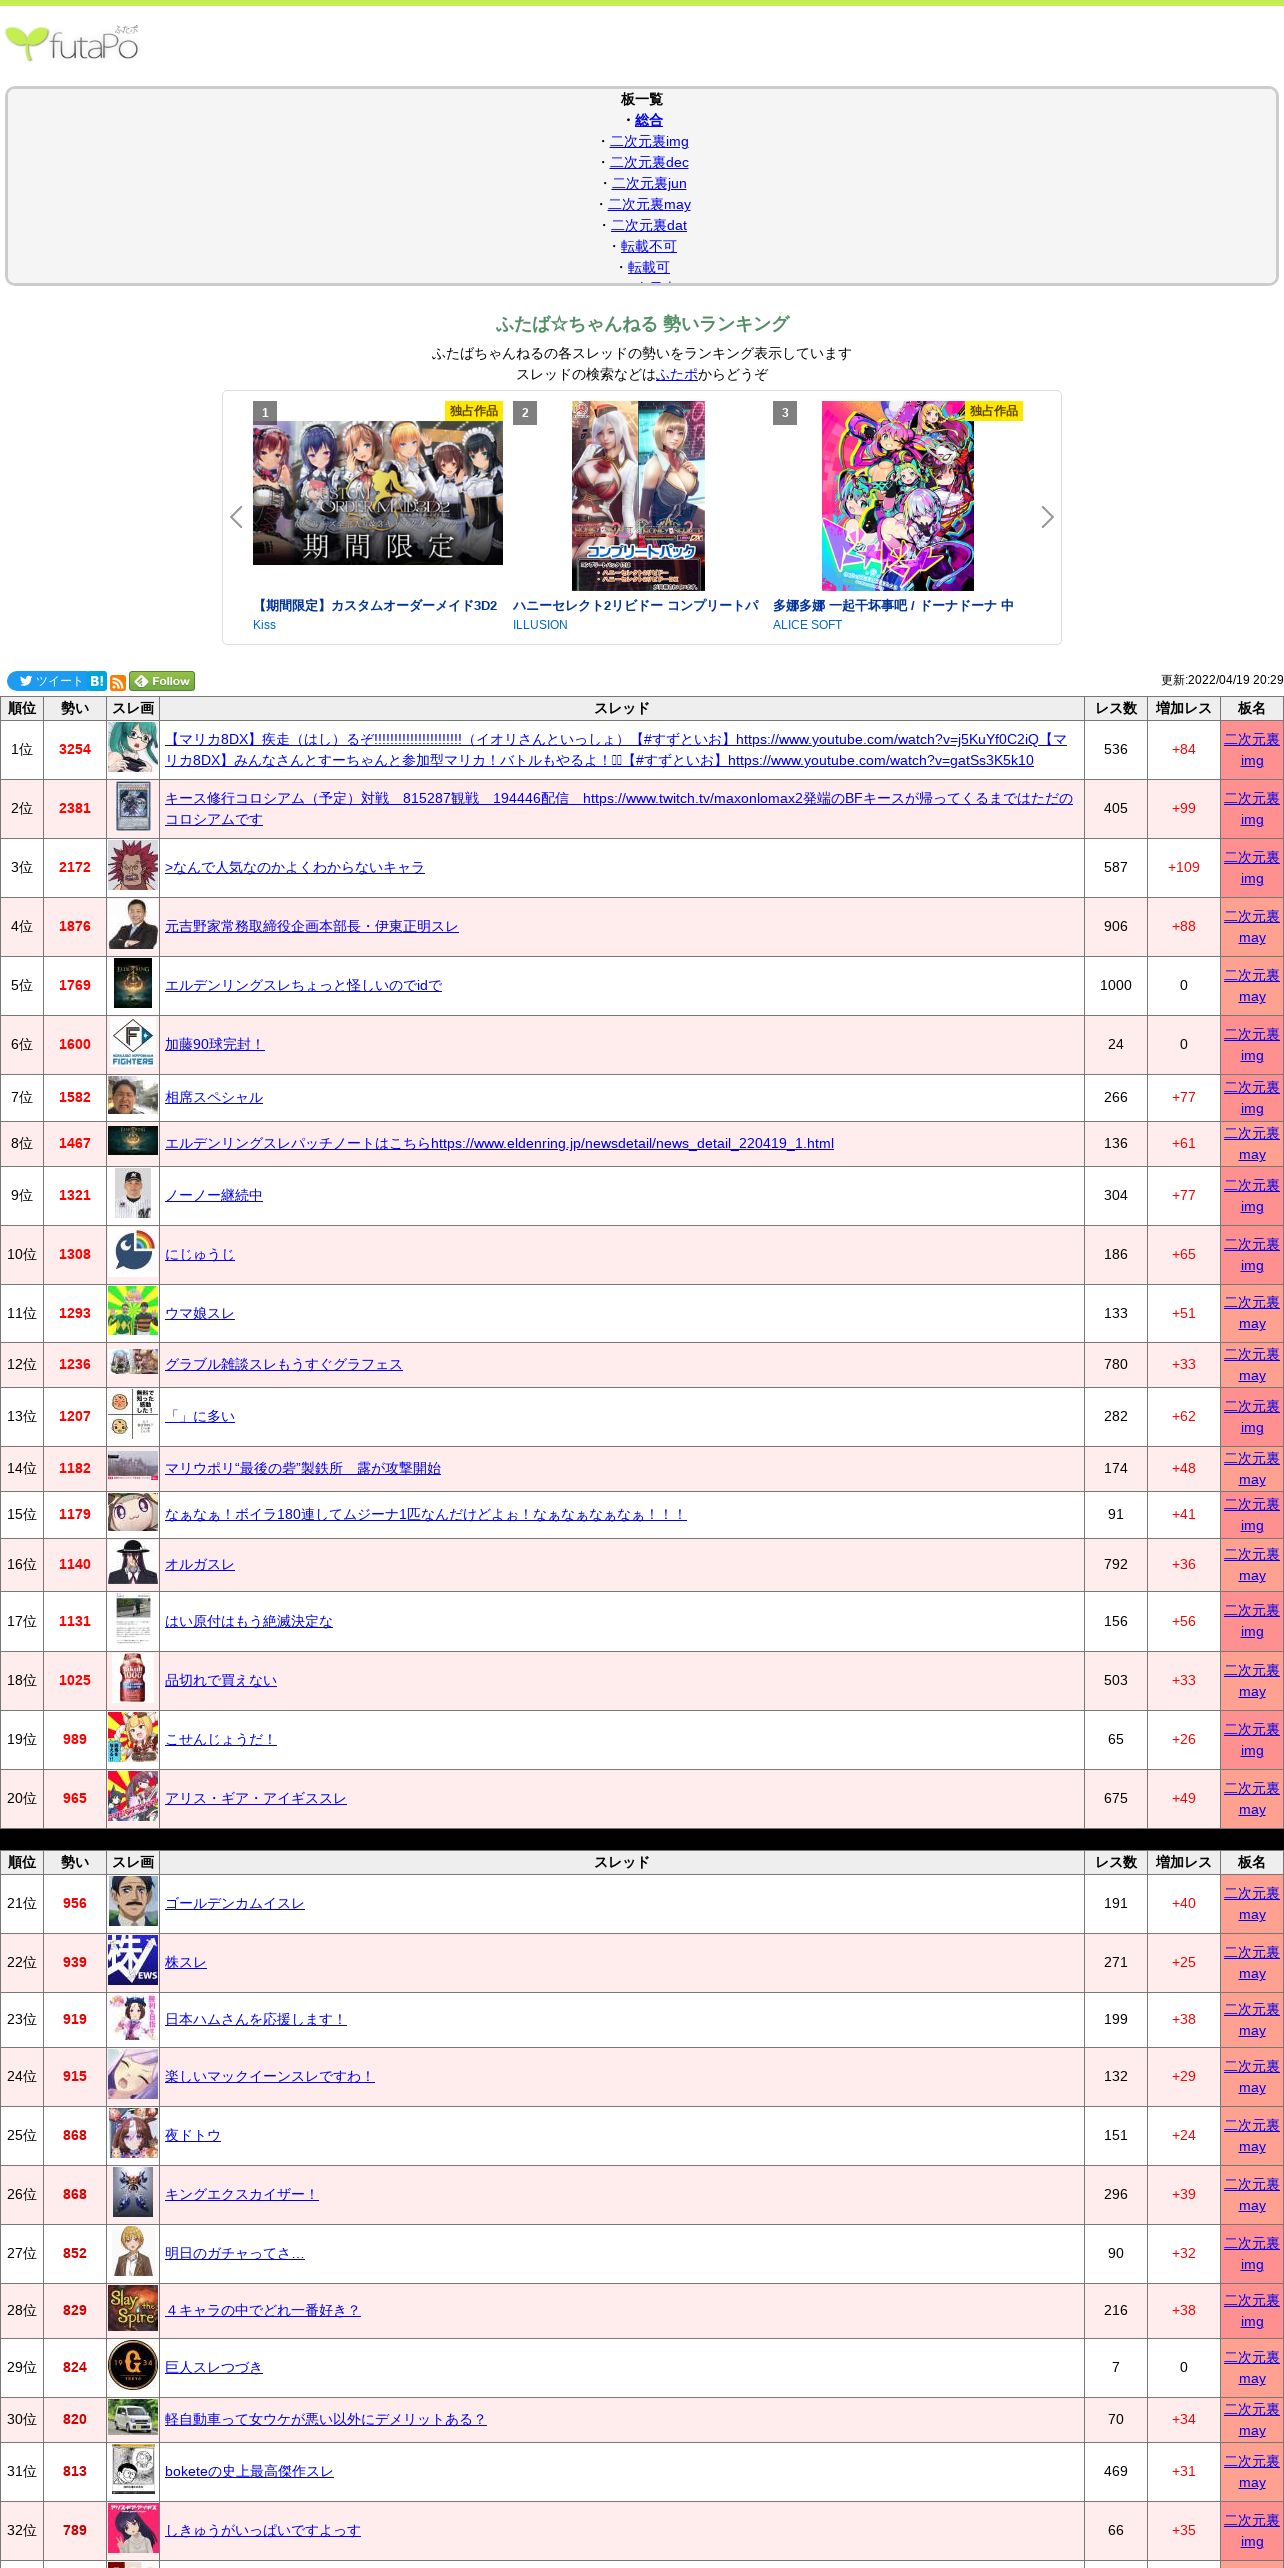
Task: Click the 勢い column header in top table
Action: point(75,708)
